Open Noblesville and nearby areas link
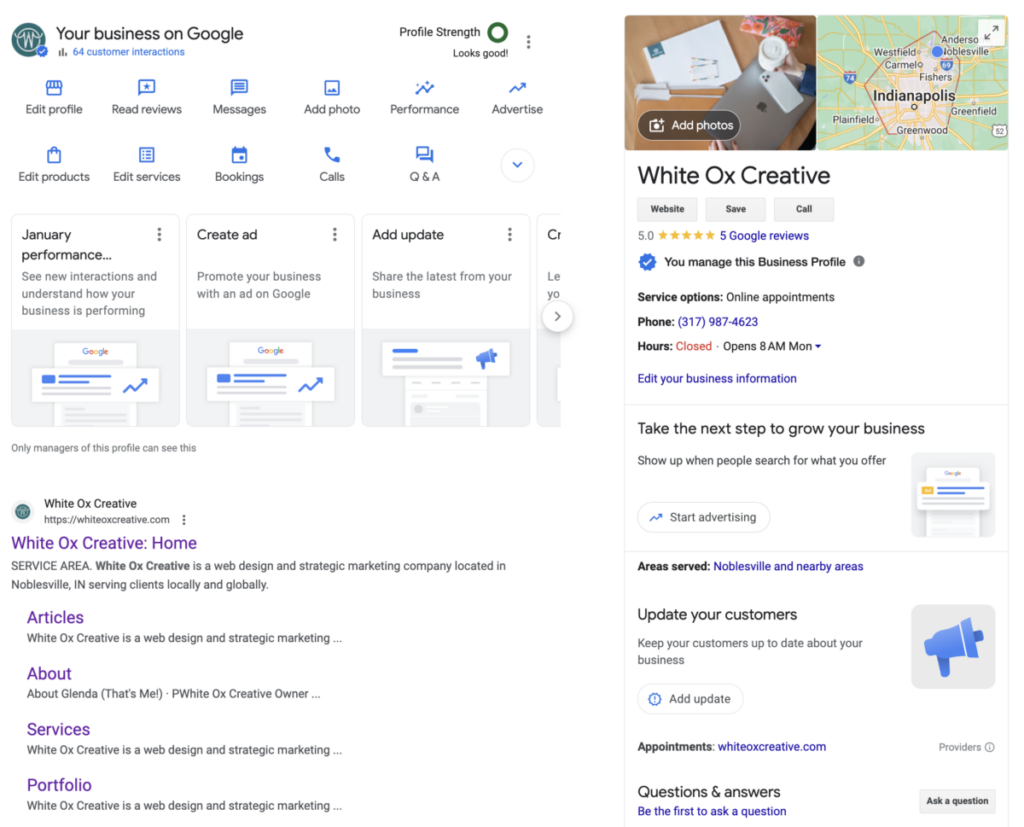The image size is (1024, 827). [x=788, y=566]
